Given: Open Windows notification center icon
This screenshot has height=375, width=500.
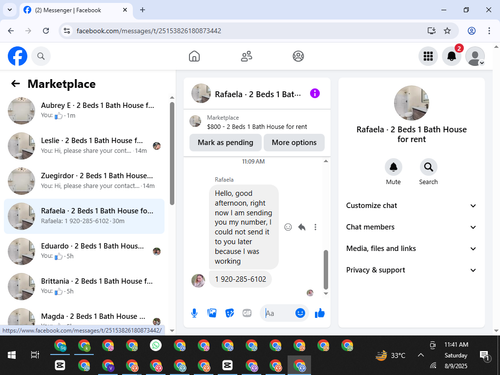Looking at the screenshot, I should (x=484, y=355).
